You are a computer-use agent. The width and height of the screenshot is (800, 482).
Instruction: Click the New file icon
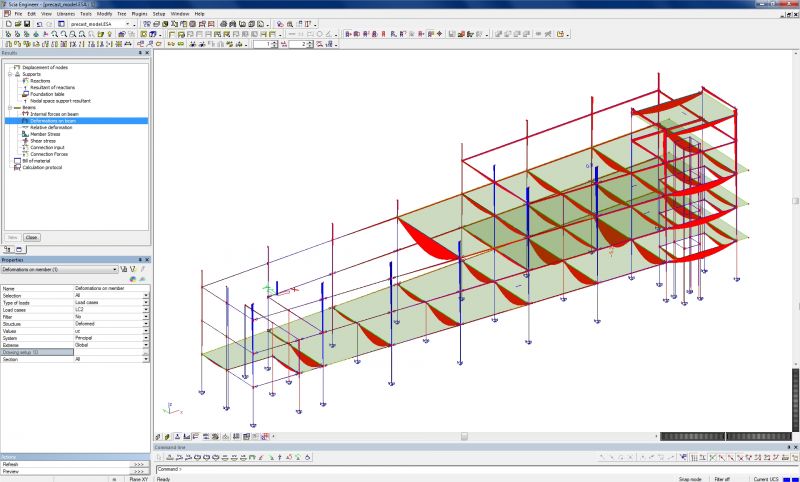(7, 23)
